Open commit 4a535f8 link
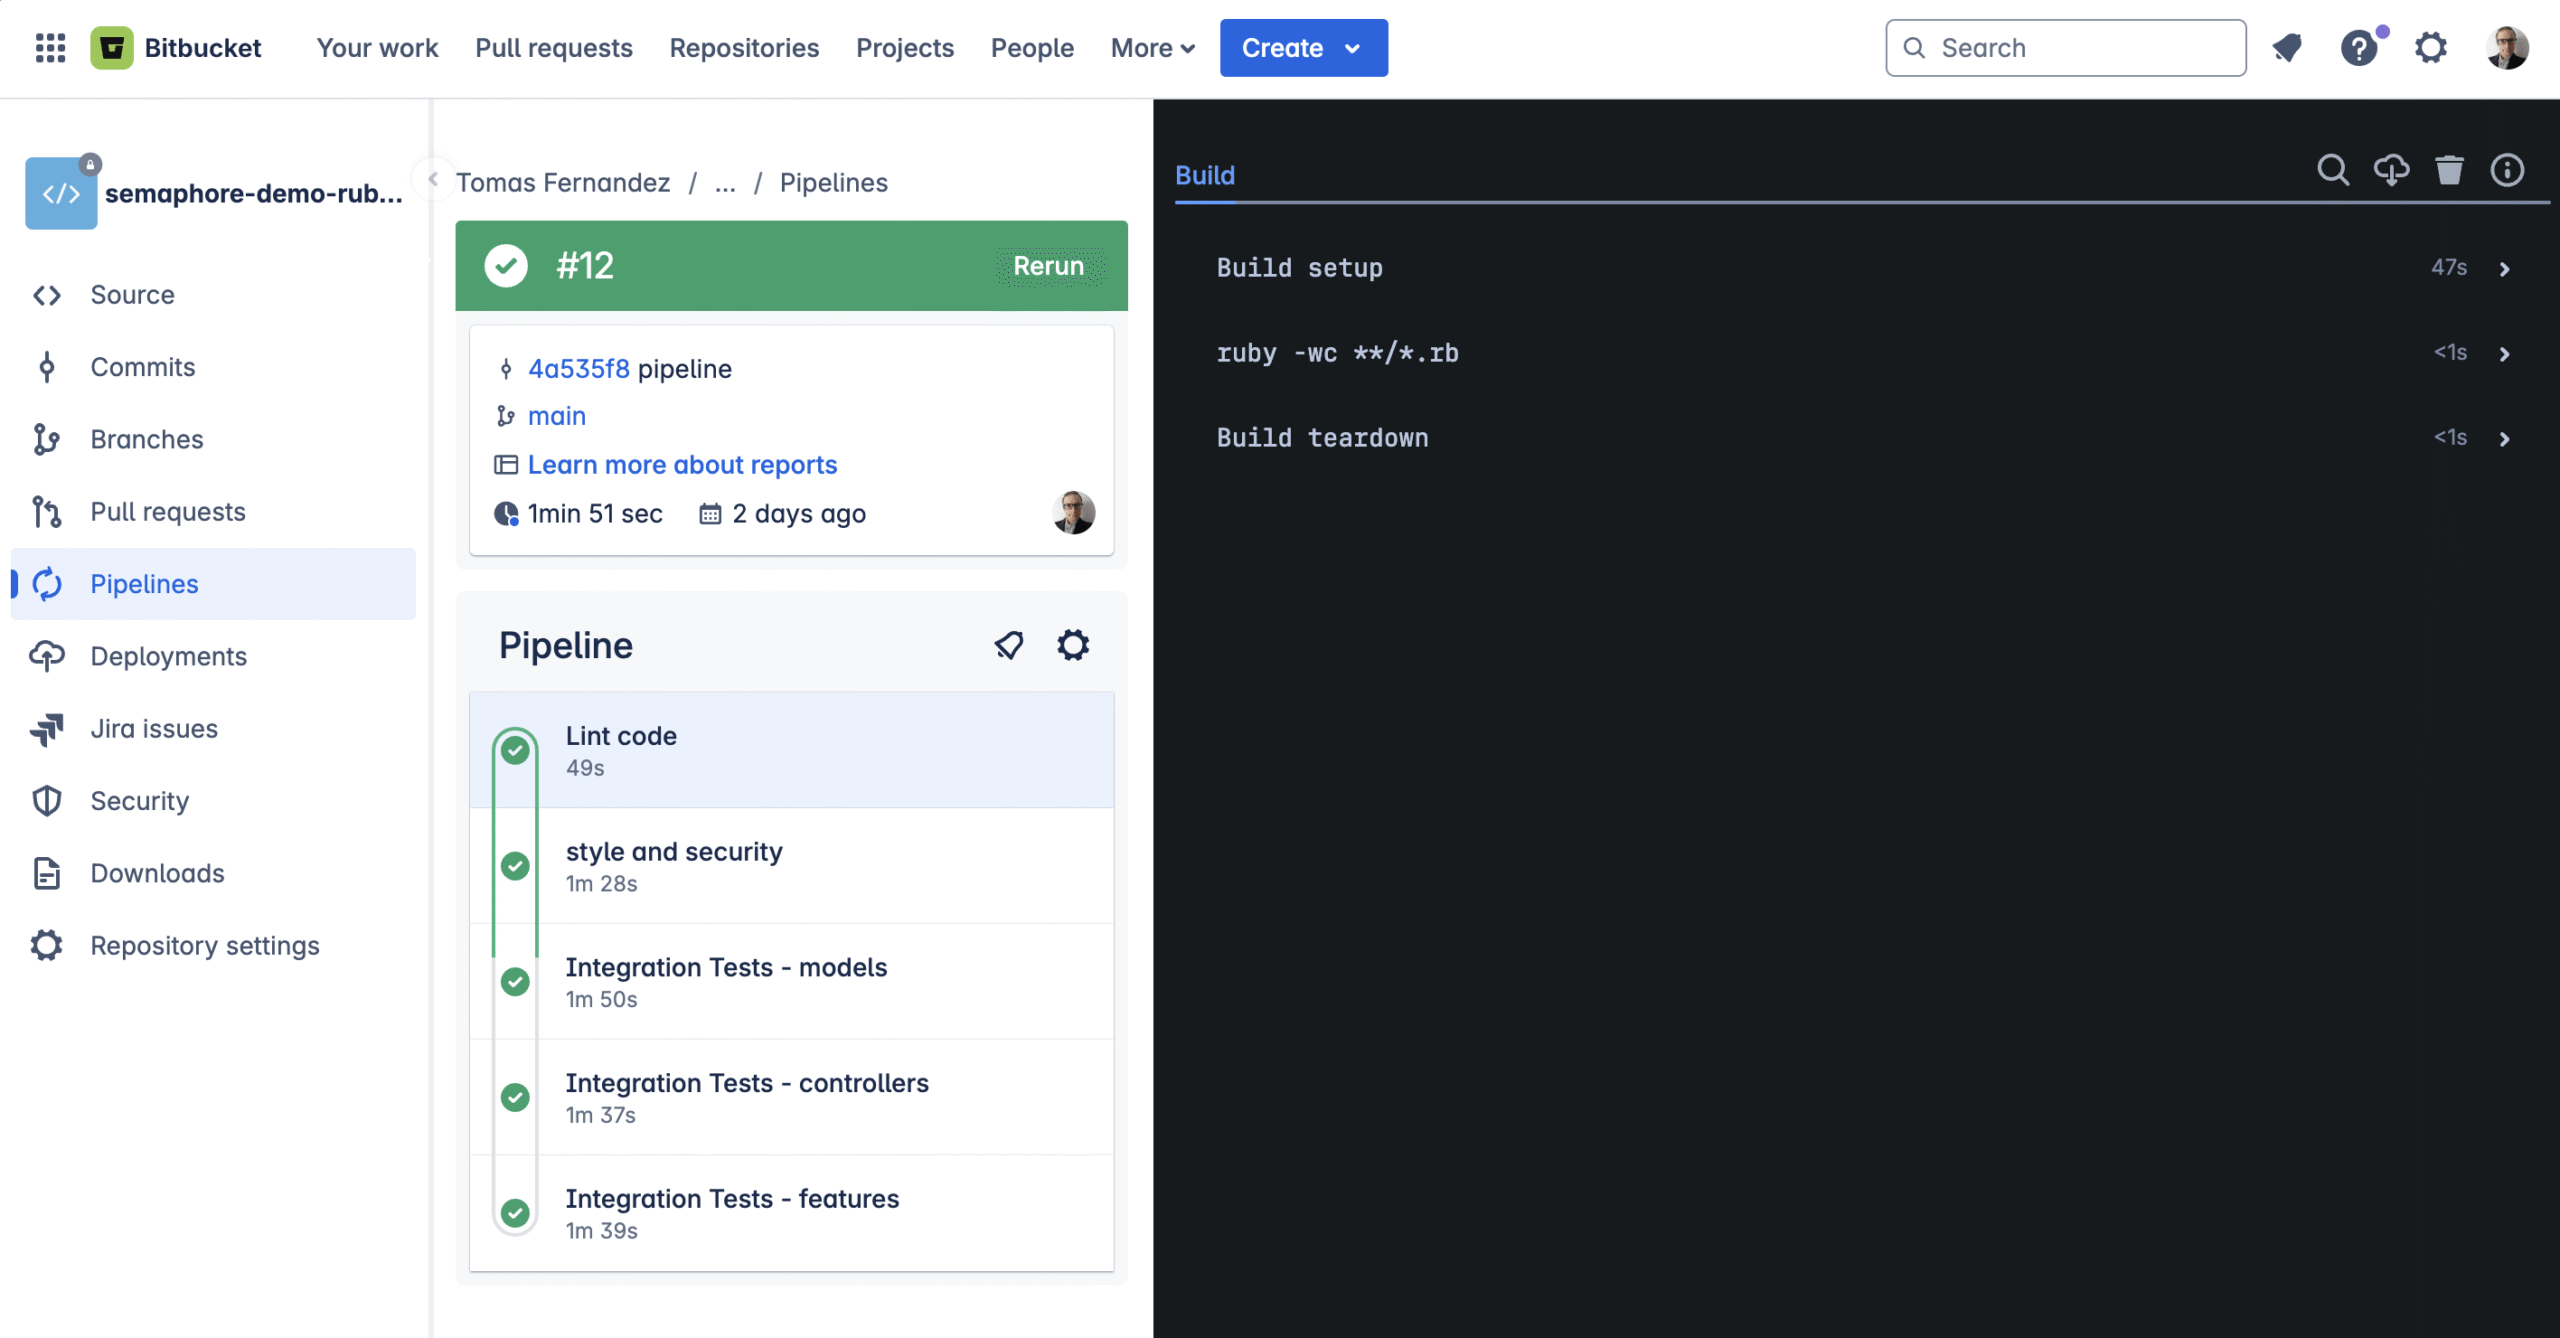This screenshot has width=2560, height=1338. point(579,369)
